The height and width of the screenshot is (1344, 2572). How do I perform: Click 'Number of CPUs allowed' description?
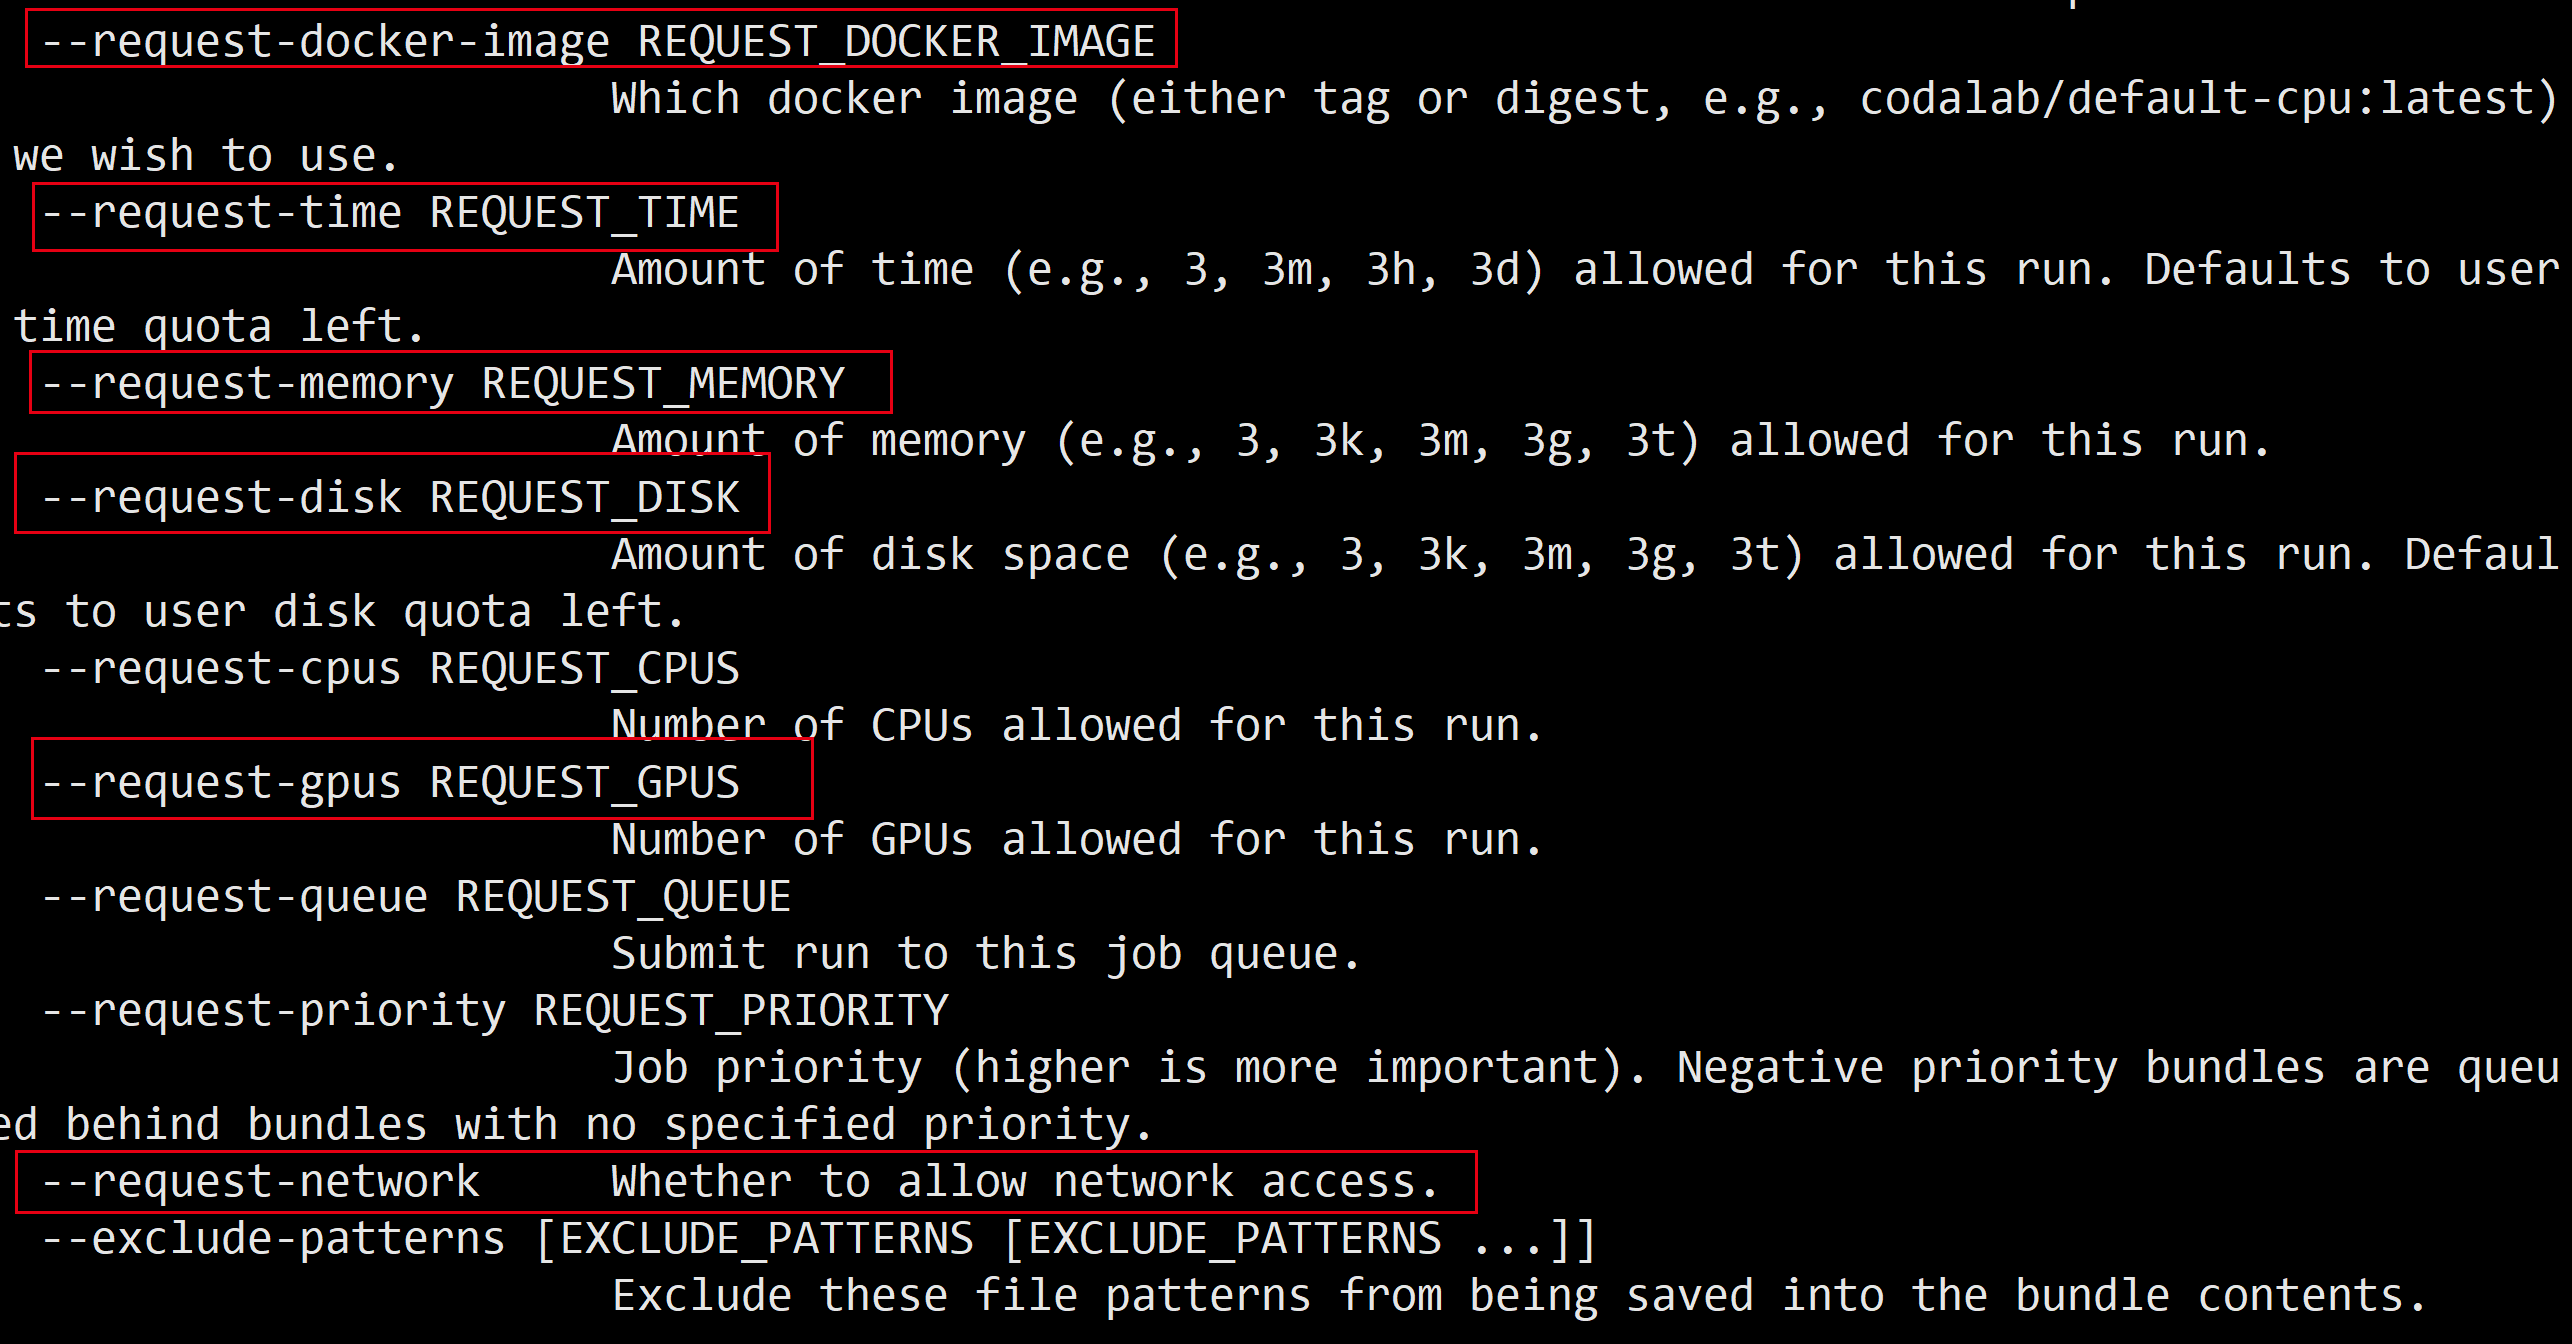pos(1077,726)
